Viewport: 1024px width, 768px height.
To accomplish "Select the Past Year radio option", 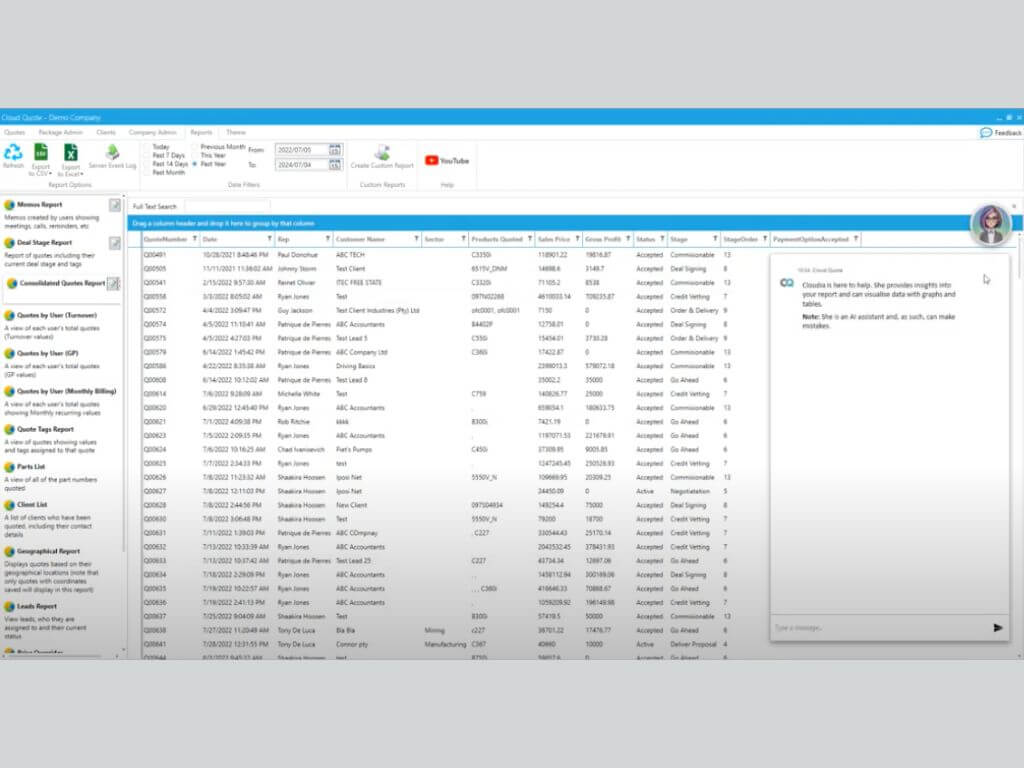I will coord(195,164).
